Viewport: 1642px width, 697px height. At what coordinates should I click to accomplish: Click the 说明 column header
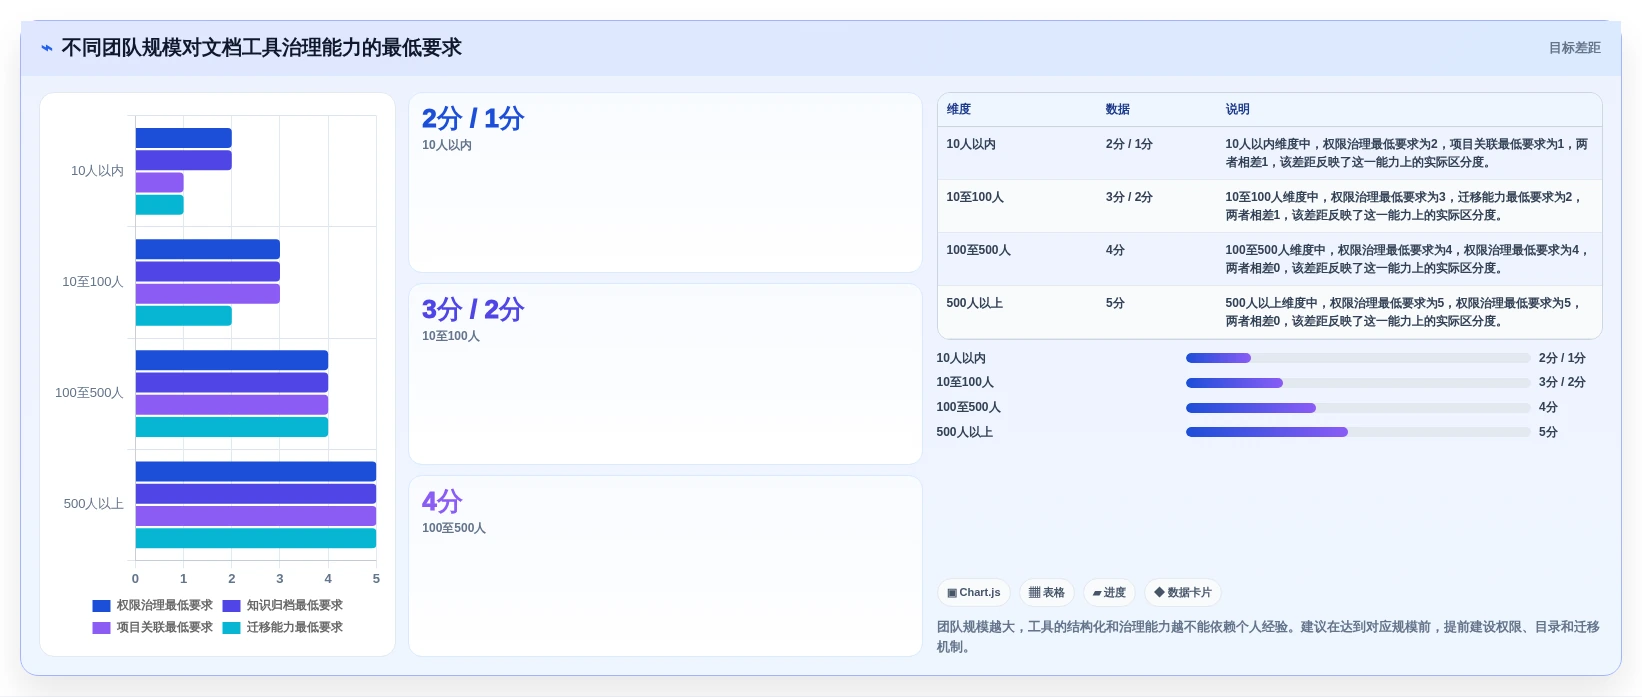pos(1238,110)
